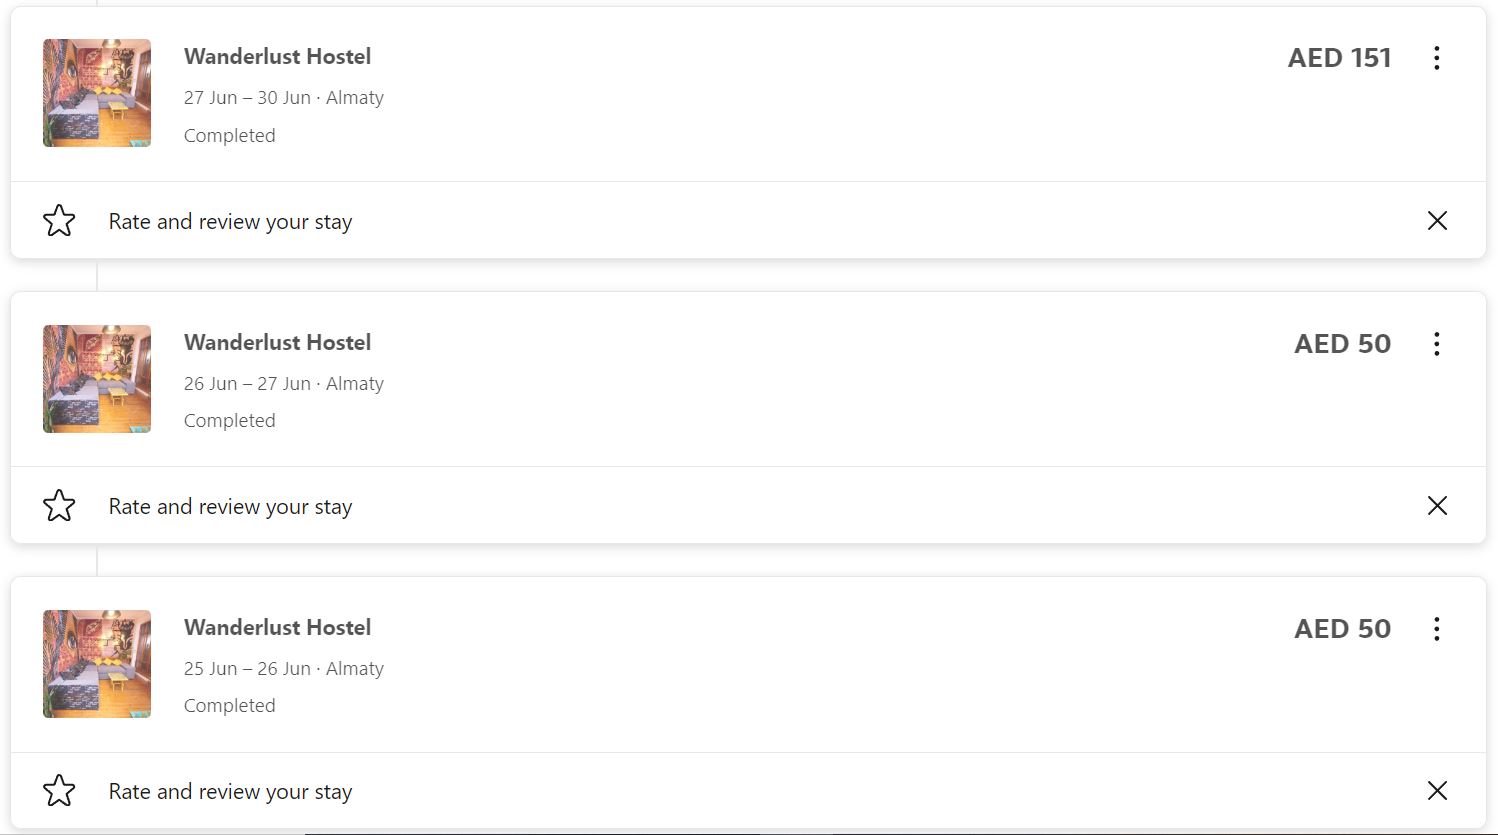
Task: Open options menu for AED 151 booking
Action: (1436, 58)
